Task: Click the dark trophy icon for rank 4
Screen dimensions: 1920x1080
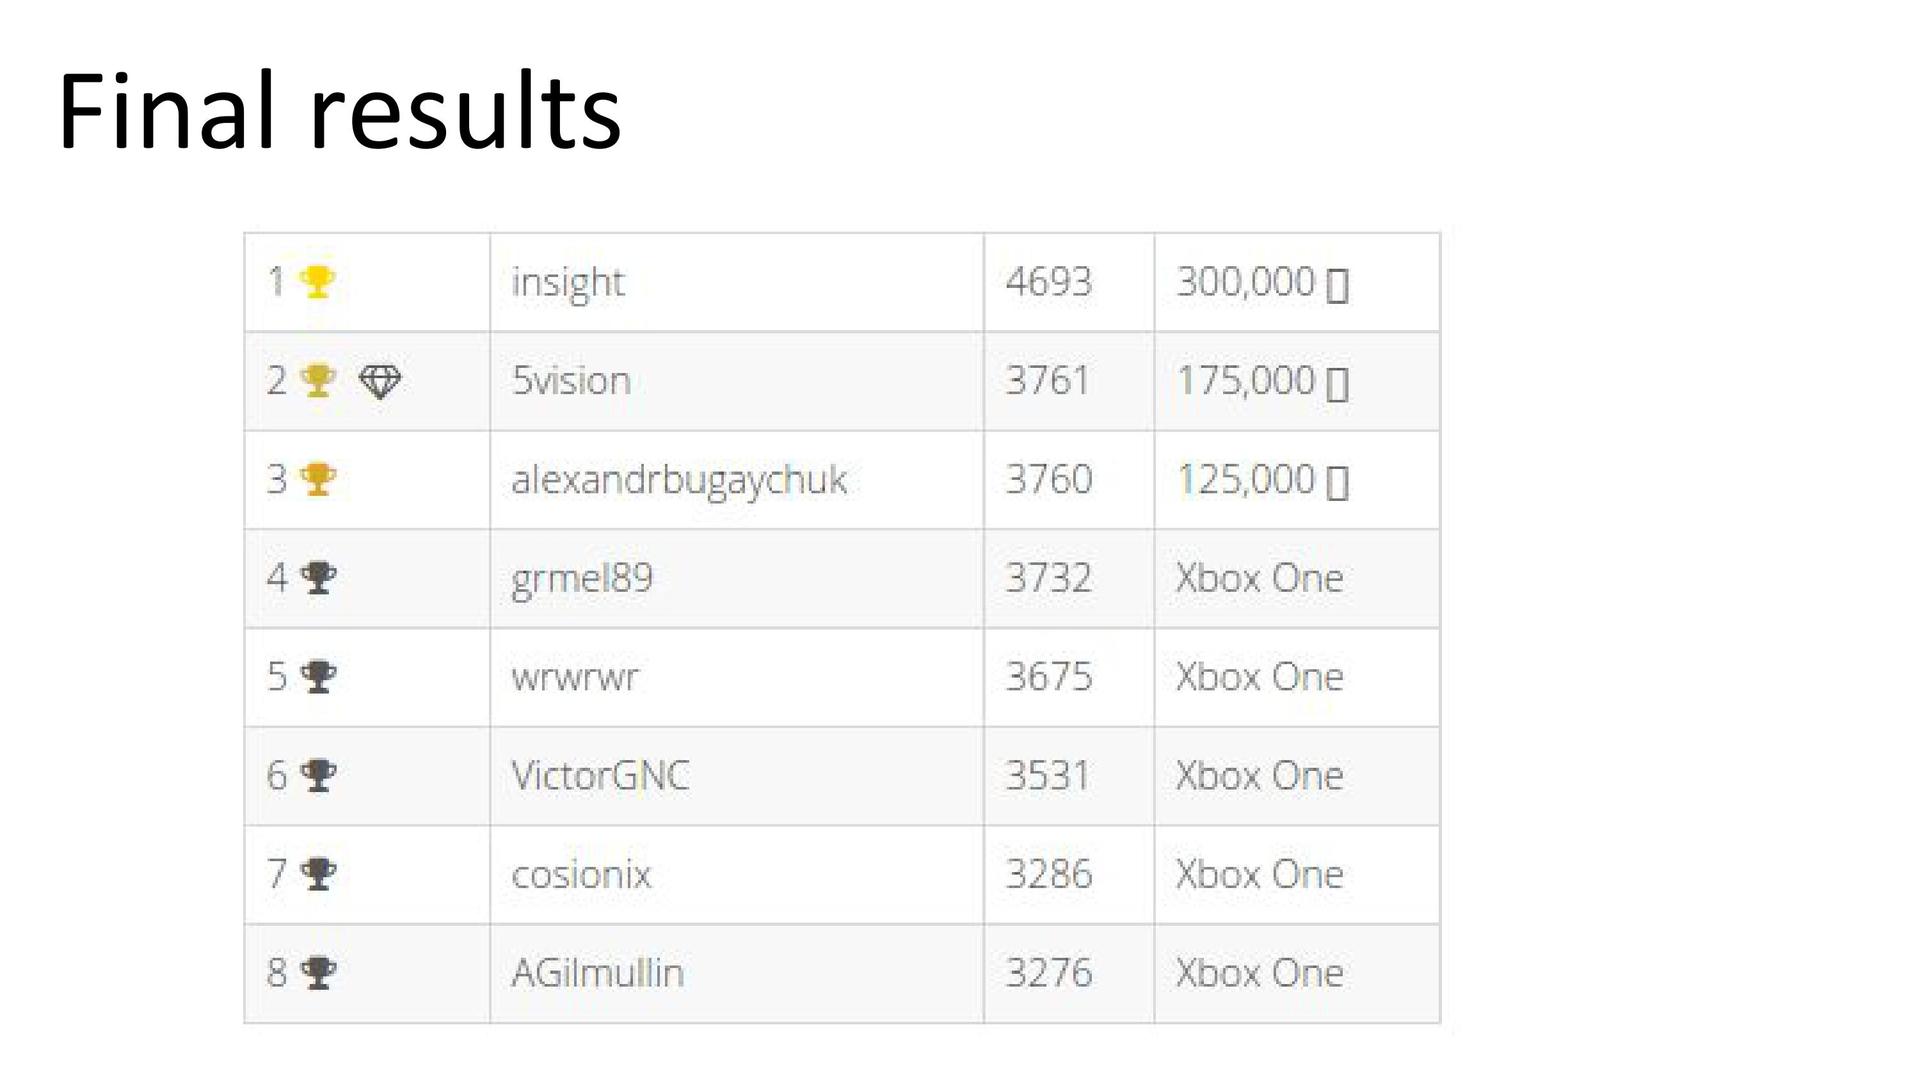Action: pyautogui.click(x=318, y=578)
